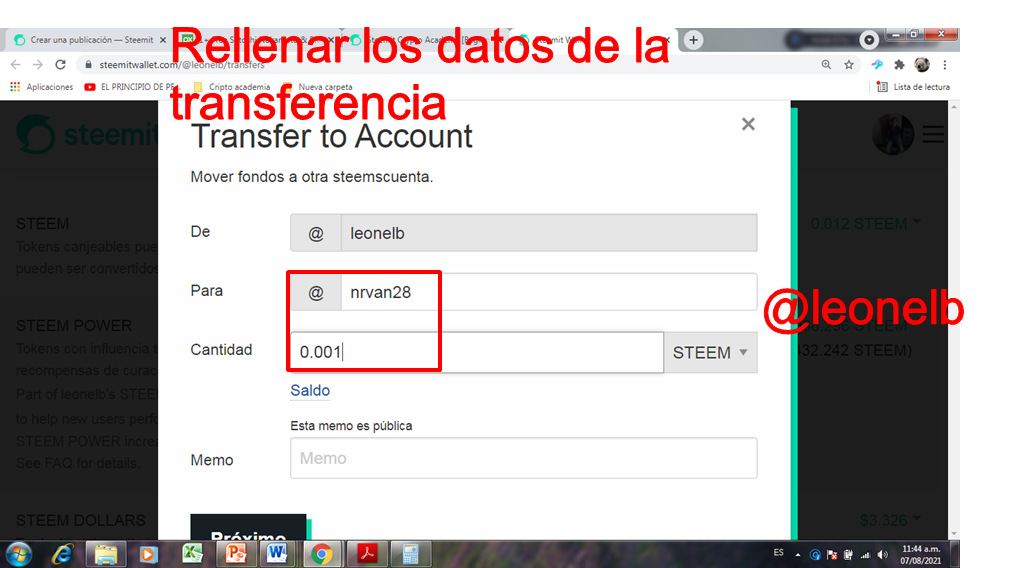The height and width of the screenshot is (568, 1024).
Task: Click the volume speaker tray icon
Action: 882,555
